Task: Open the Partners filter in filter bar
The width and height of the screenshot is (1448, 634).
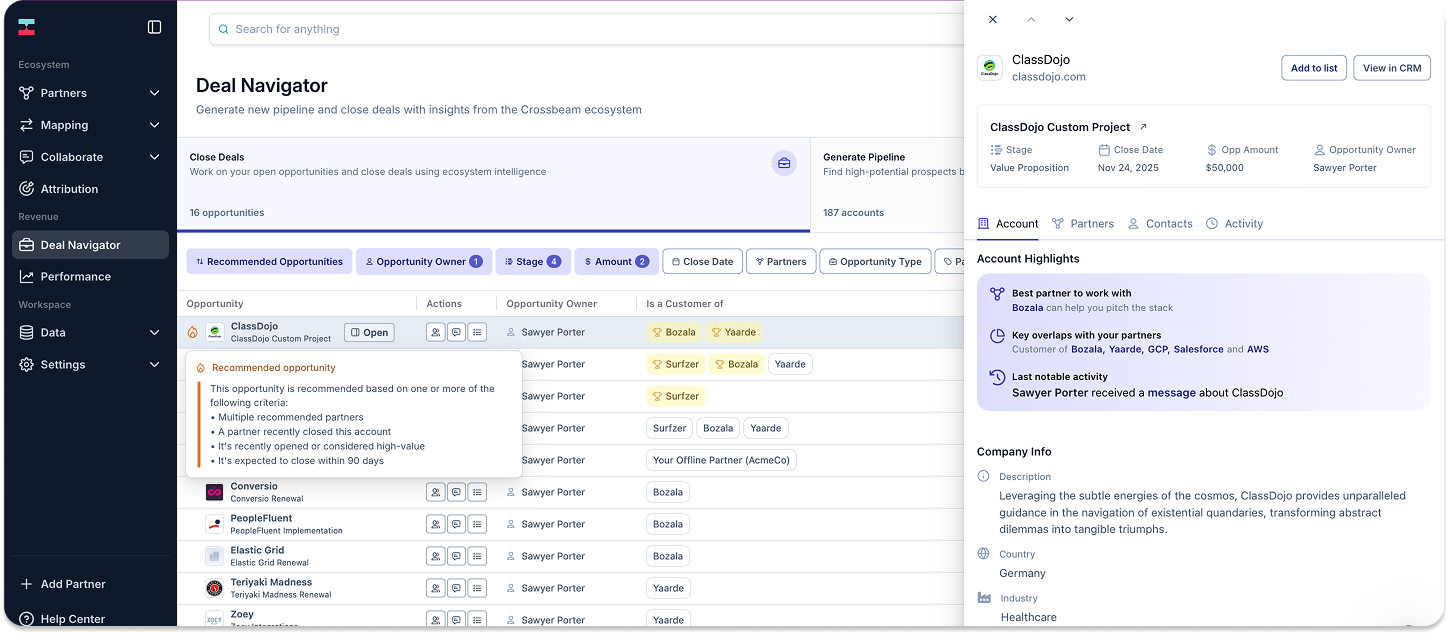Action: click(x=781, y=261)
